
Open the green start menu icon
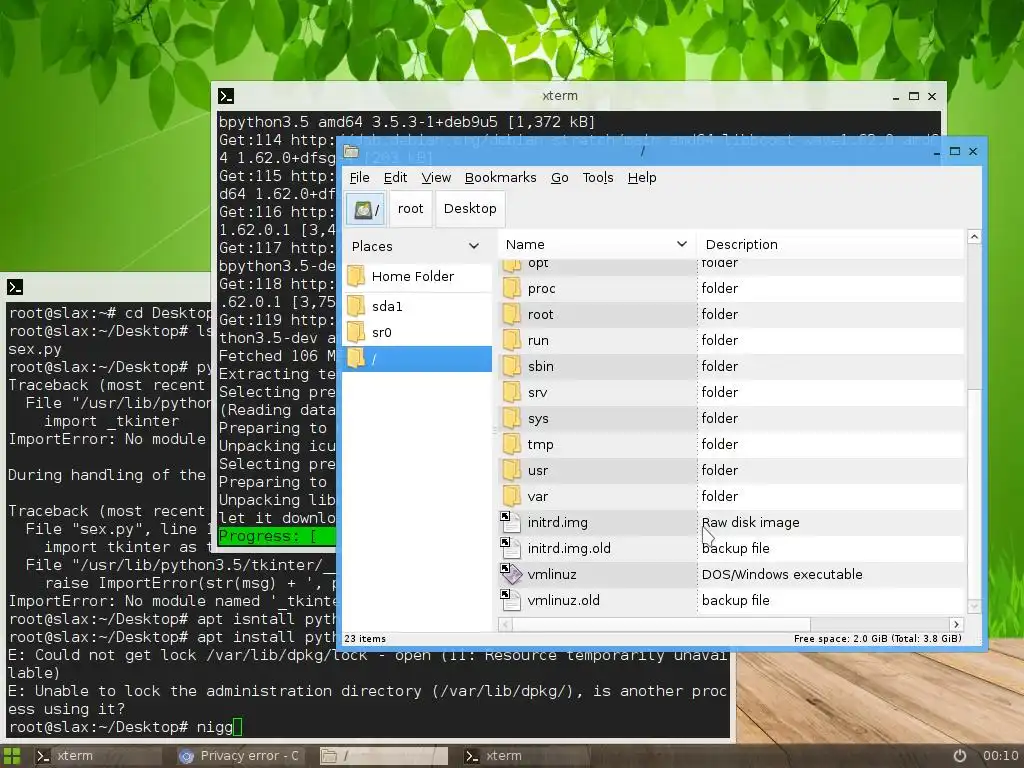tap(12, 756)
